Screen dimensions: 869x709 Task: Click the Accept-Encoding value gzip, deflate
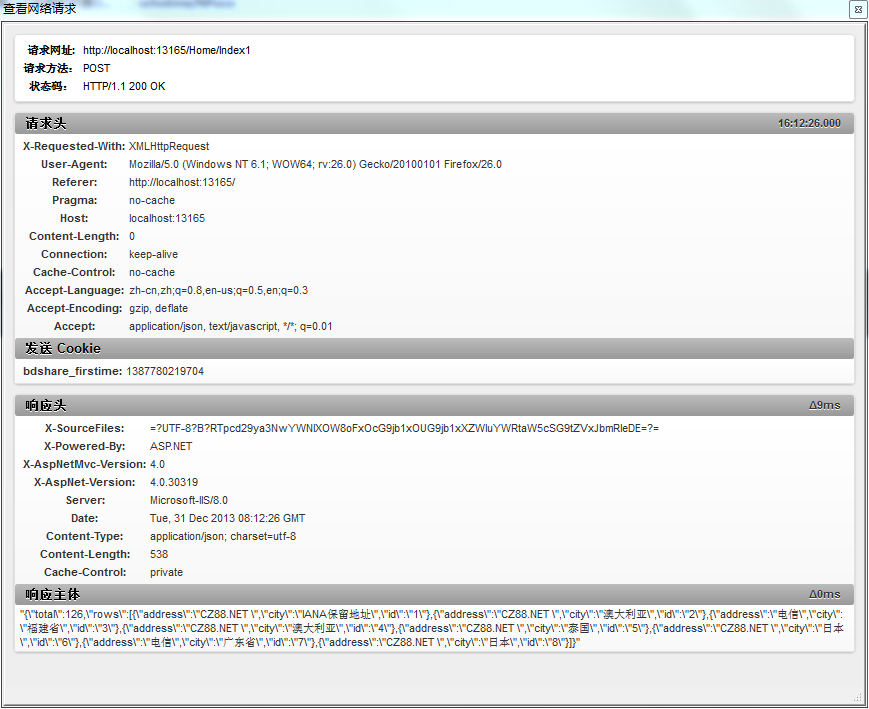tap(156, 308)
